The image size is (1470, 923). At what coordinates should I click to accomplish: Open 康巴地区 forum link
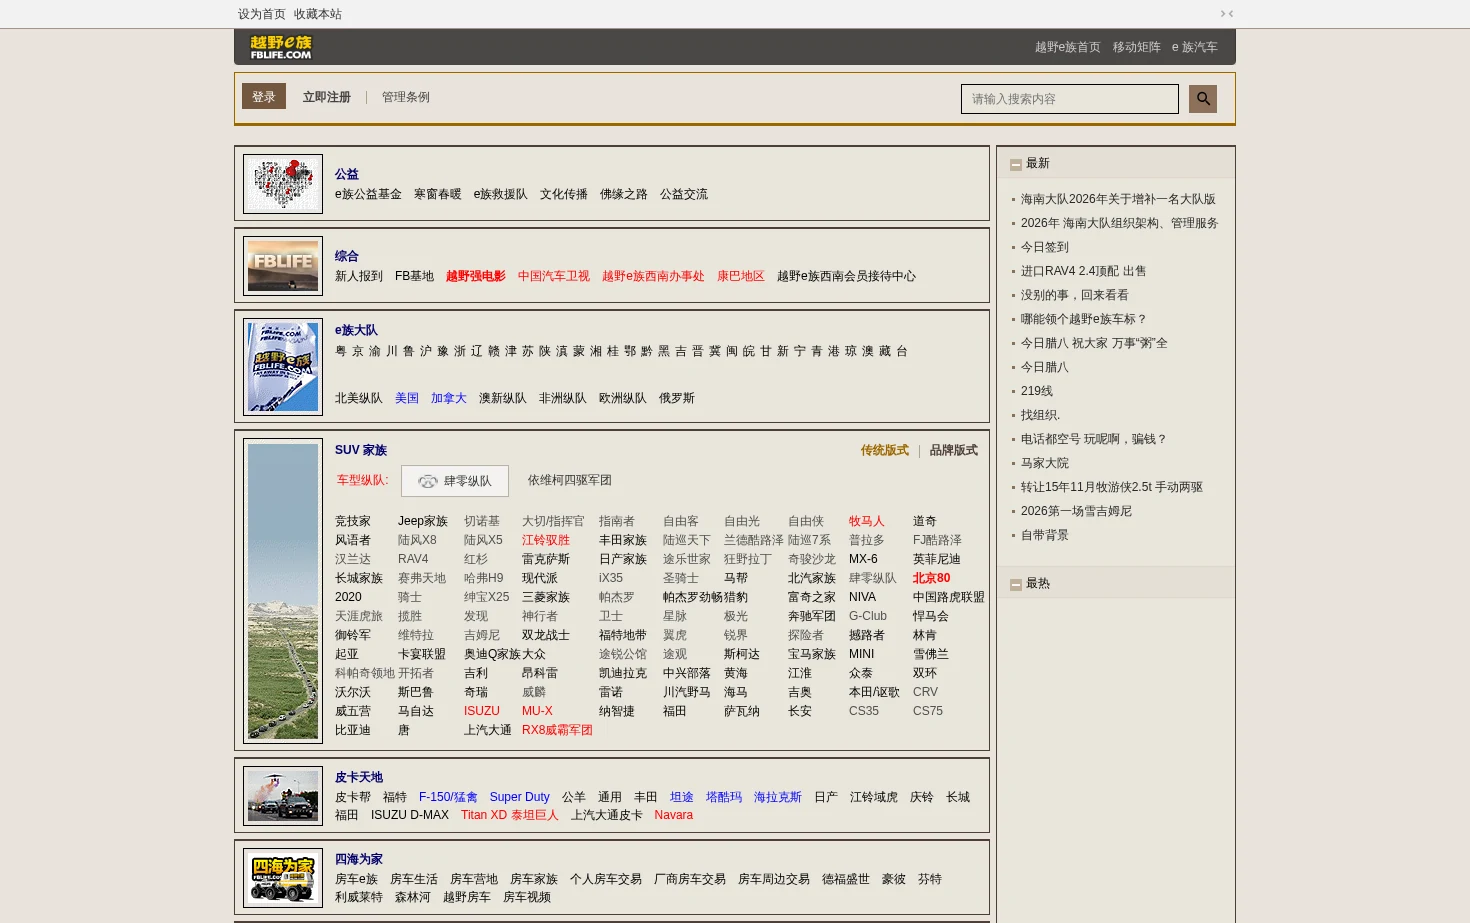(x=741, y=276)
